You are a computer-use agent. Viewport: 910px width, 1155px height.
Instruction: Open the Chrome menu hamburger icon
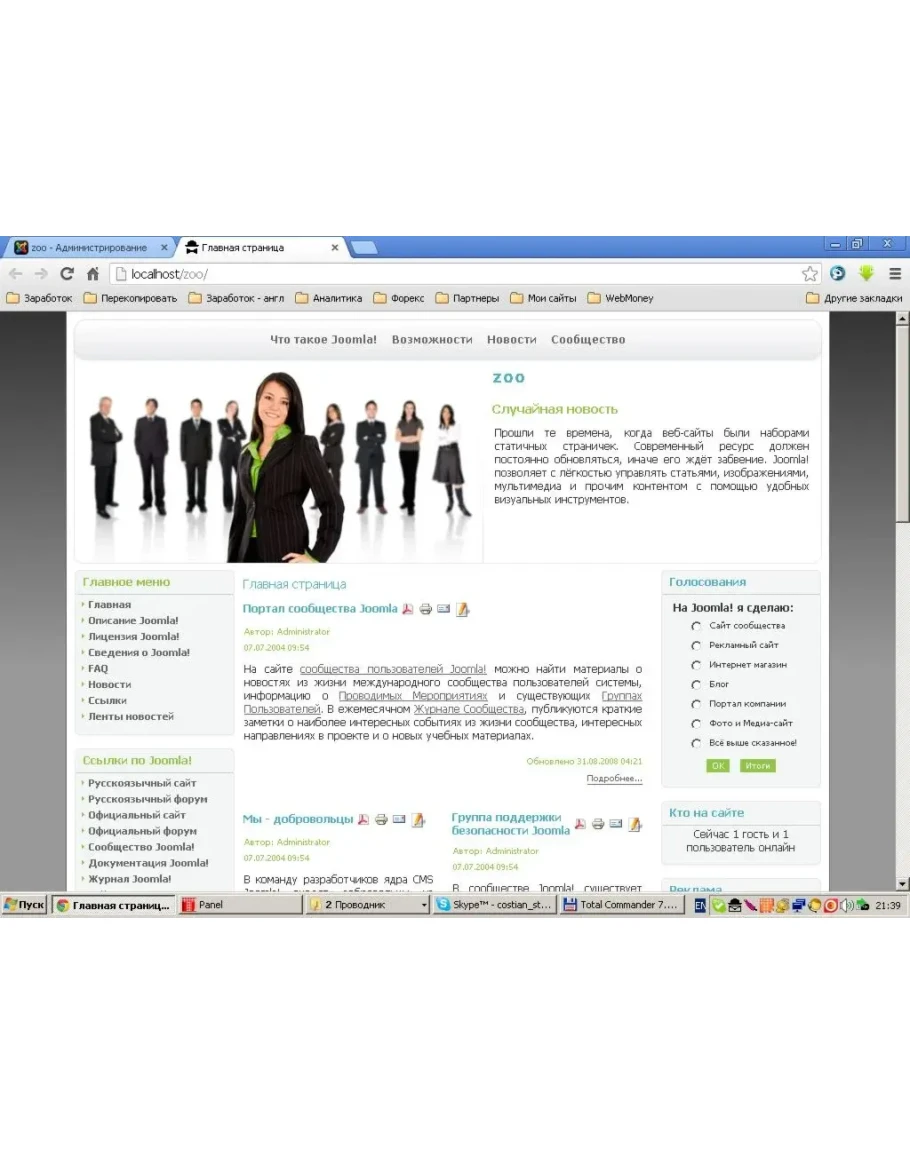point(895,274)
